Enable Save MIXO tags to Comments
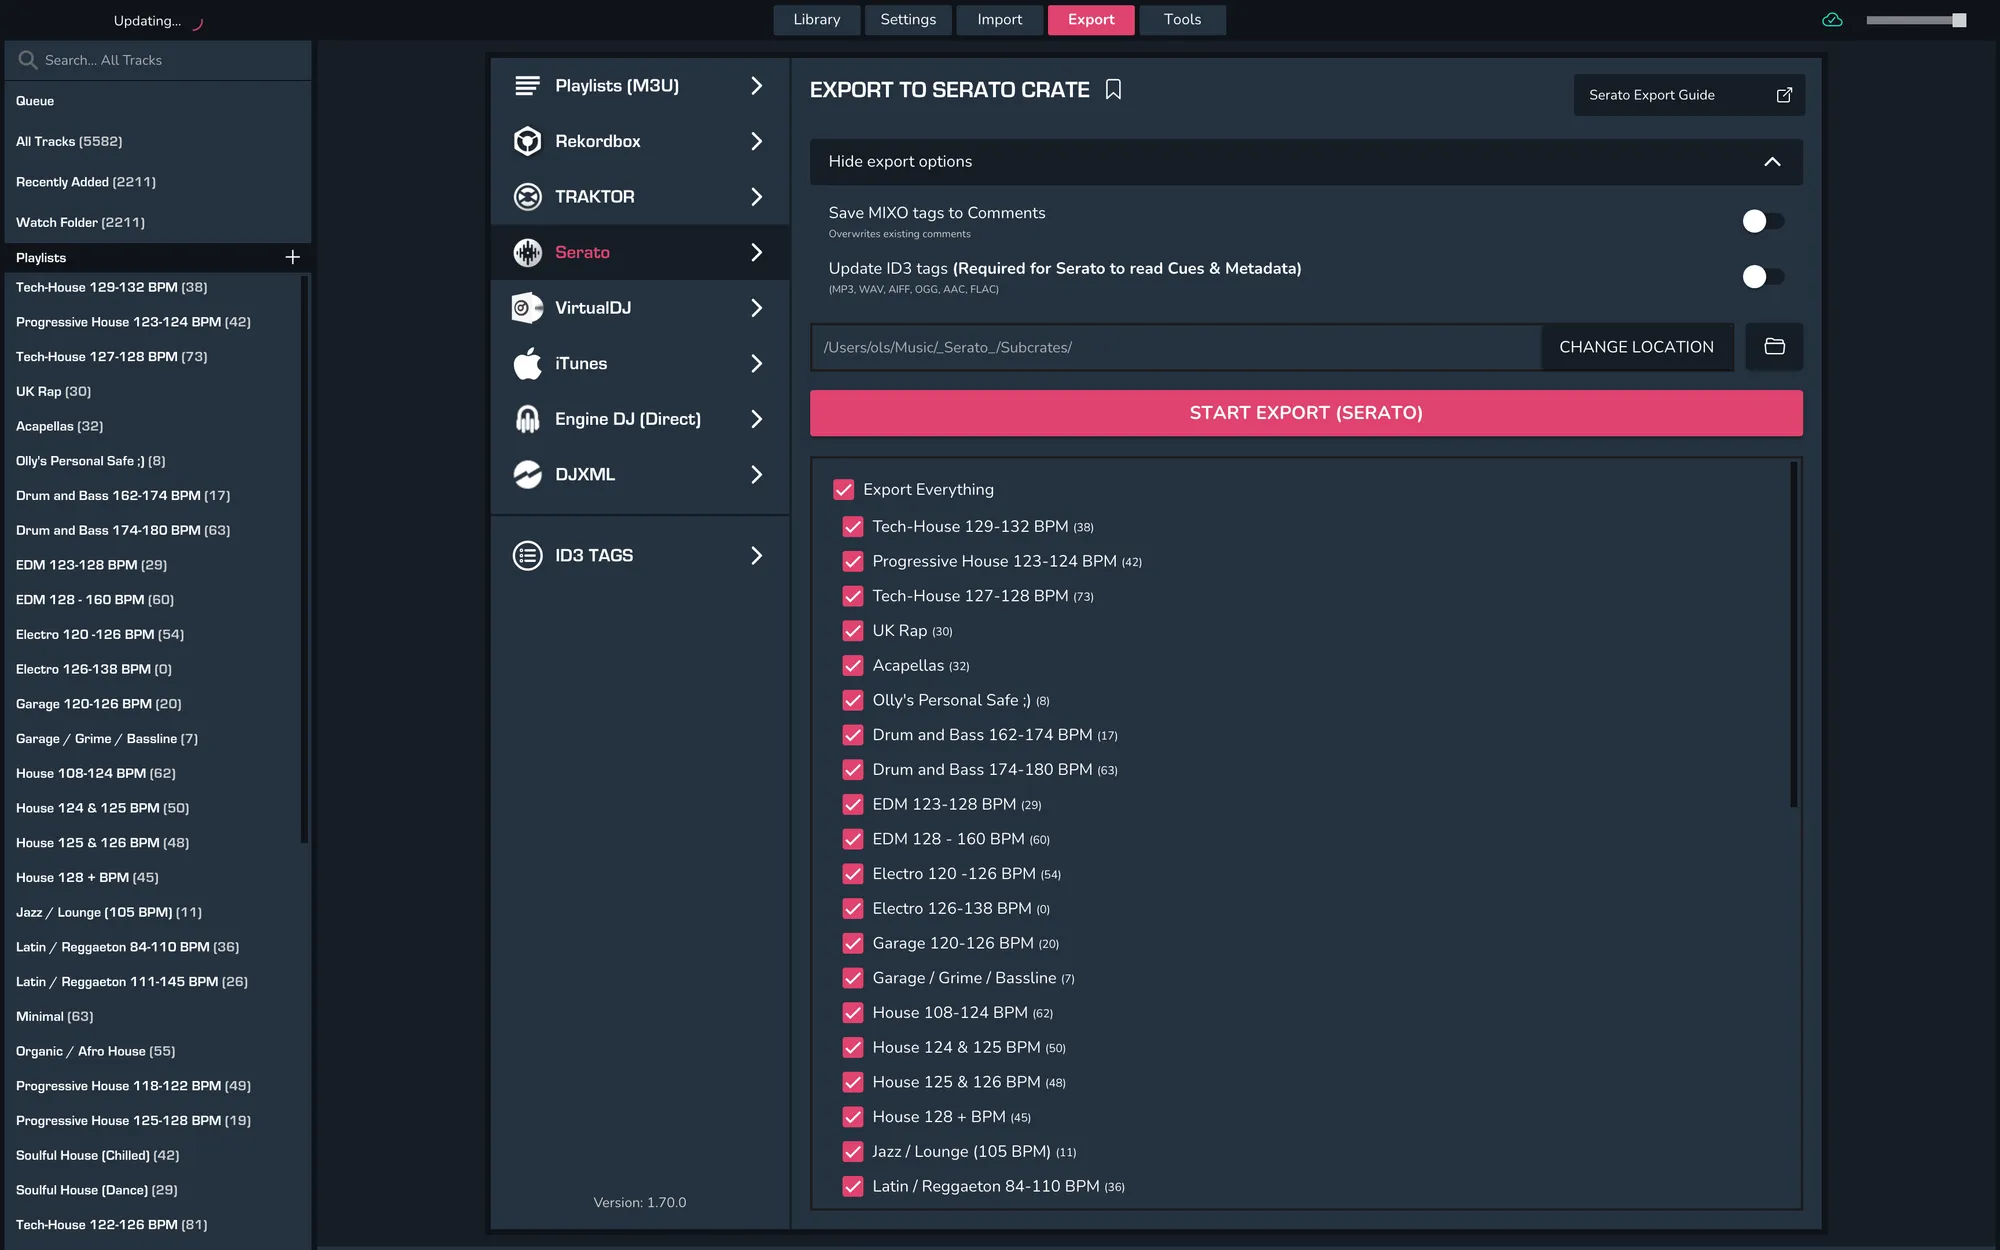The height and width of the screenshot is (1250, 2000). pyautogui.click(x=1762, y=221)
